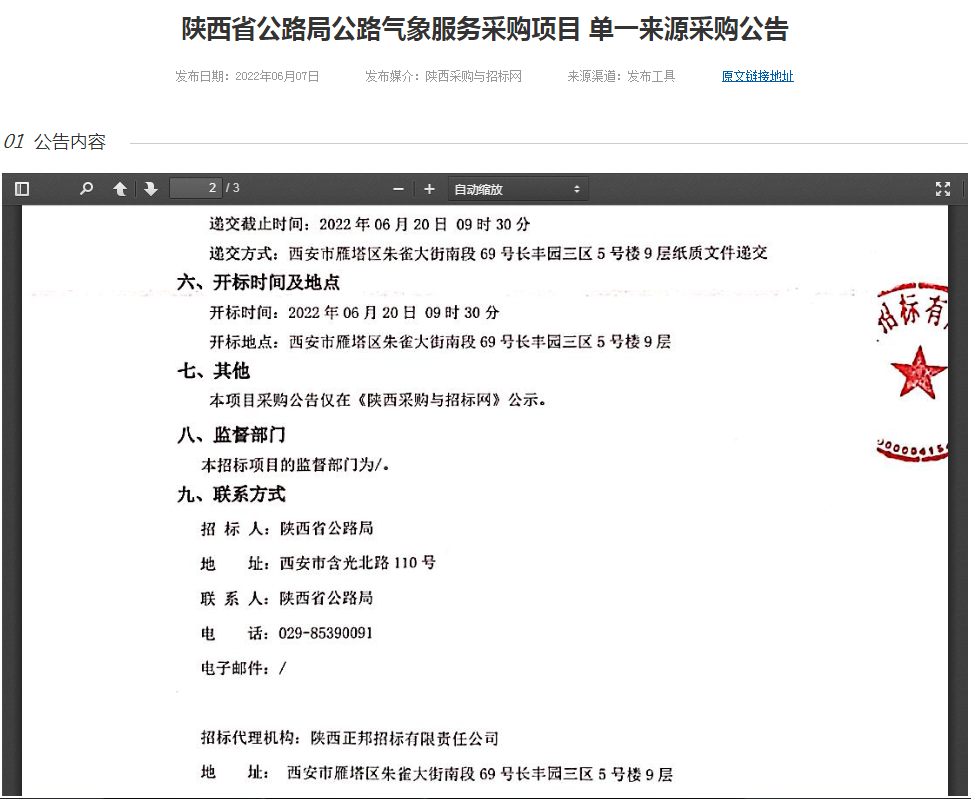Click the 01 公告内容 section header
This screenshot has width=971, height=799.
(55, 142)
